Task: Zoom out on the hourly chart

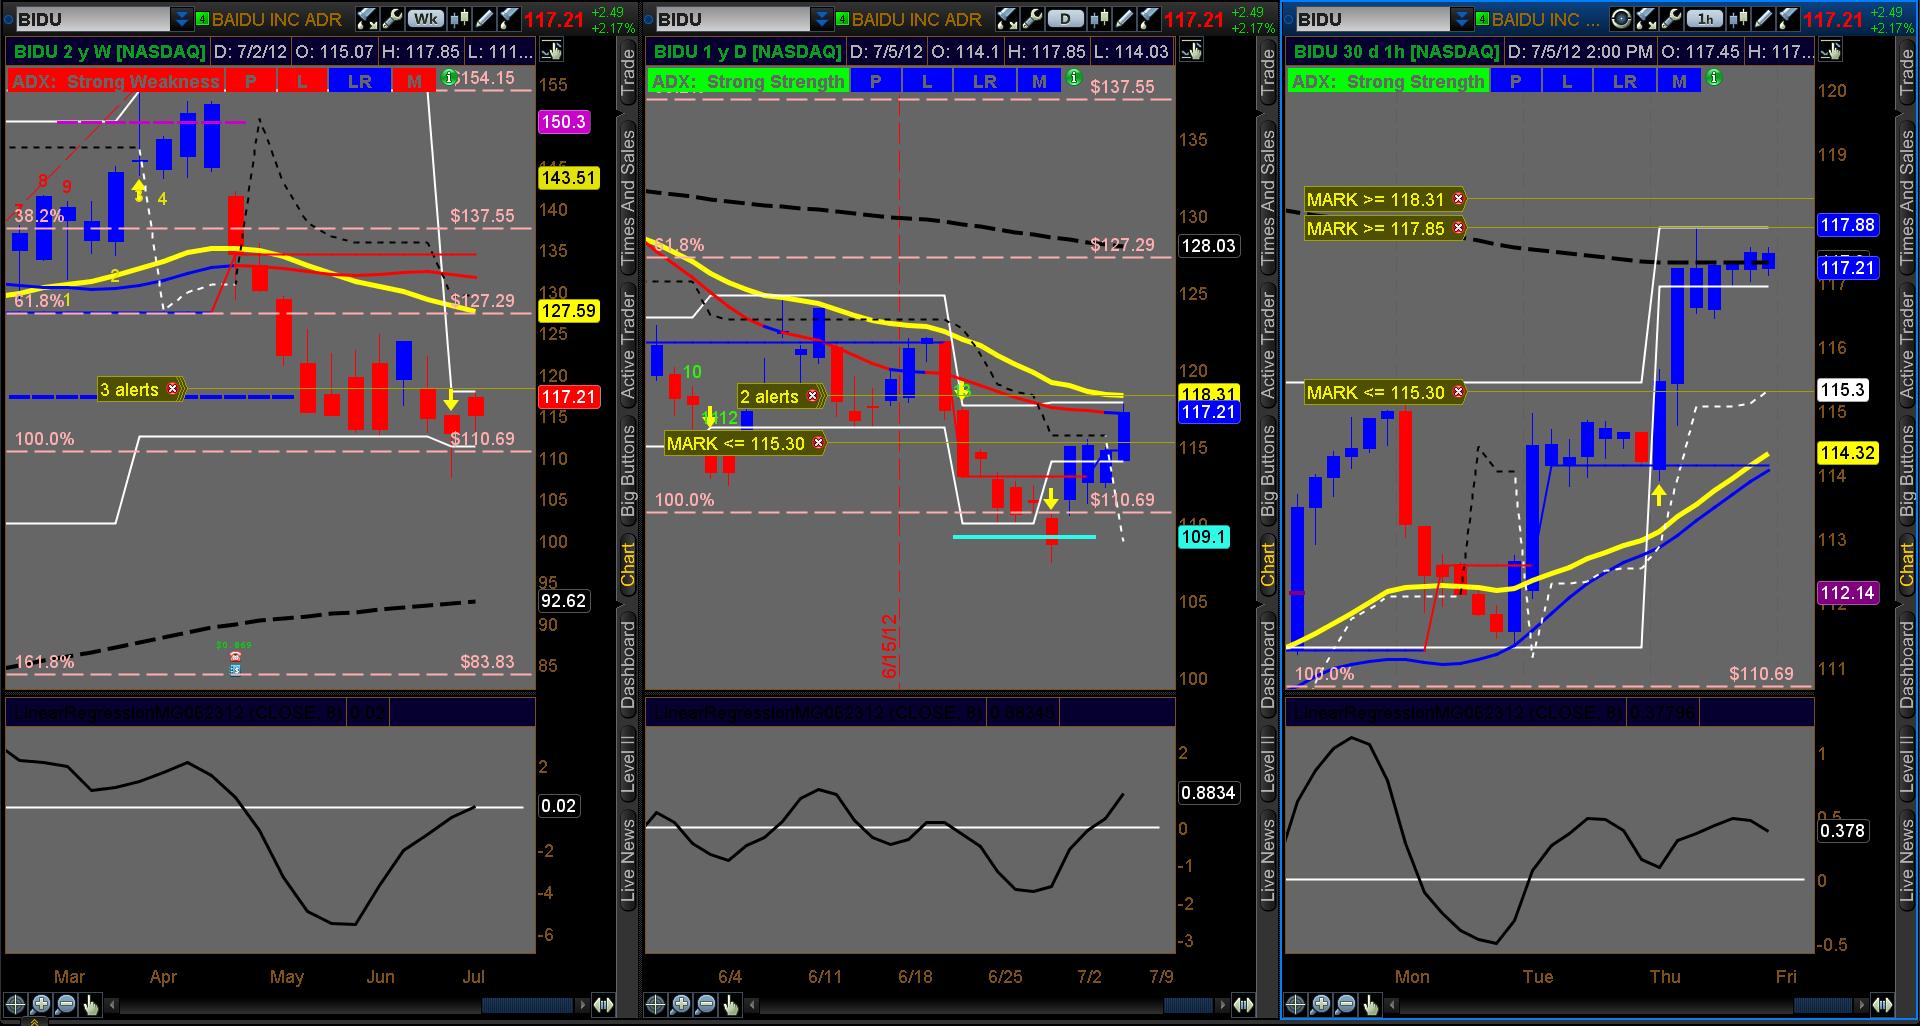Action: tap(1346, 1005)
